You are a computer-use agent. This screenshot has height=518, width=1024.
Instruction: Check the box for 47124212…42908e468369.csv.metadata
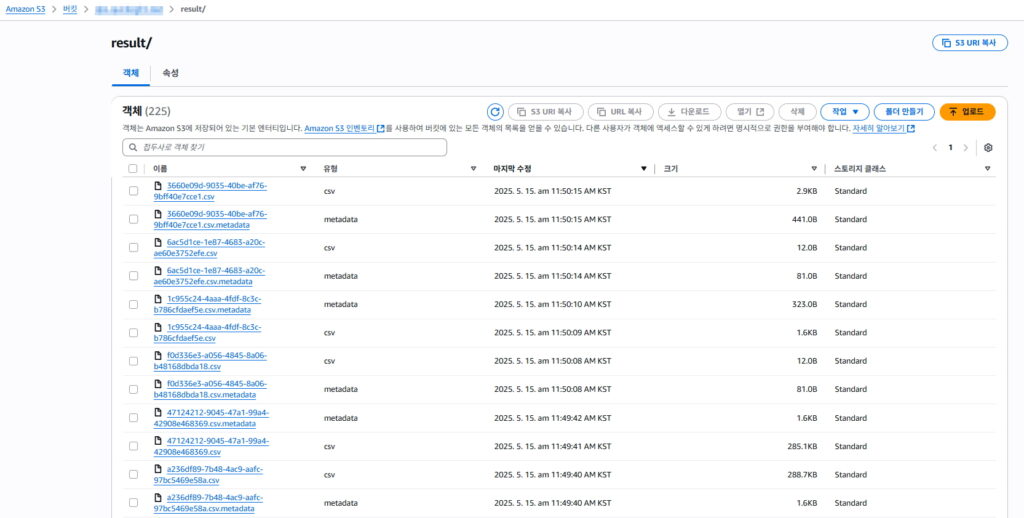pos(133,417)
